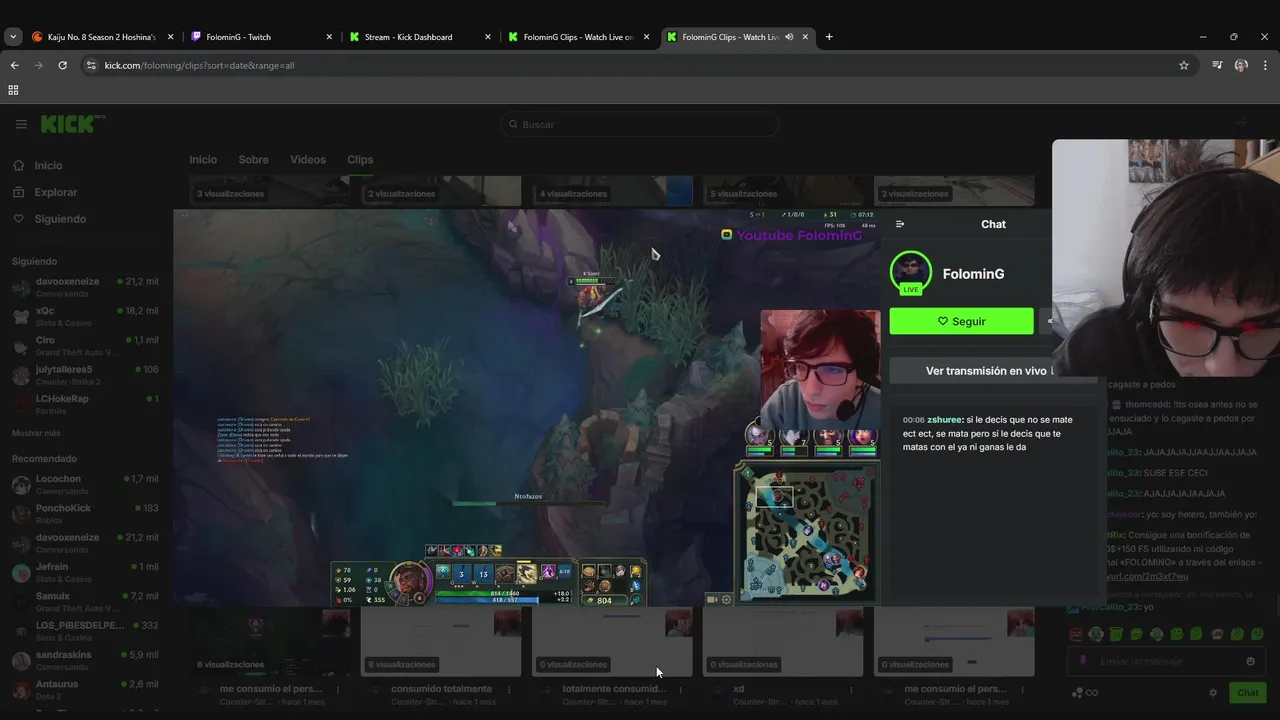View site information icon in address bar
Screen dimensions: 1280x720
point(91,65)
